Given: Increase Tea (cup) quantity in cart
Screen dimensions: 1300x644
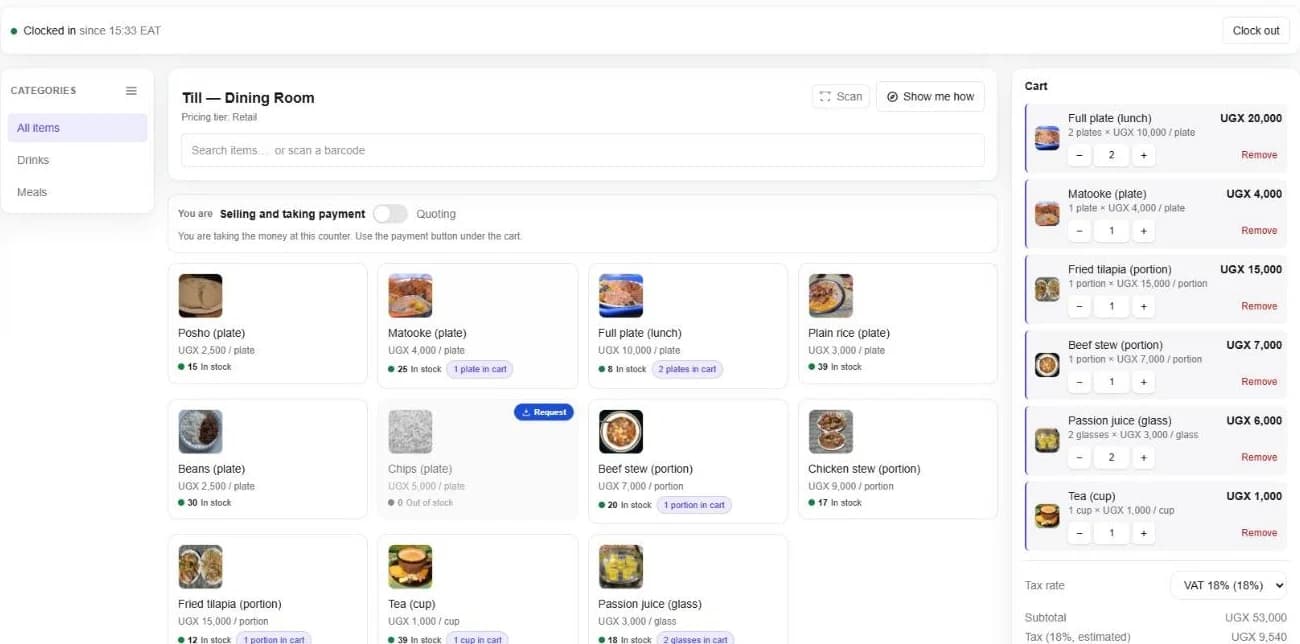Looking at the screenshot, I should tap(1143, 533).
